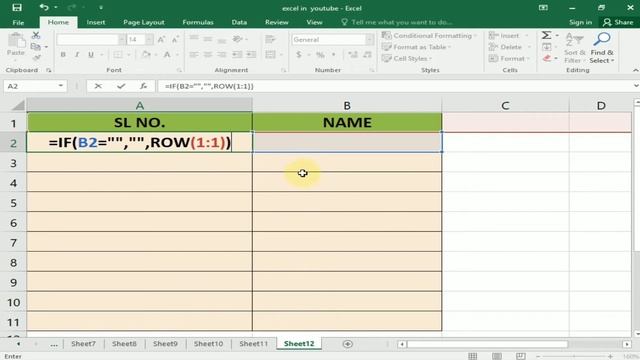Click inside the formula bar text
The image size is (640, 360).
click(209, 86)
